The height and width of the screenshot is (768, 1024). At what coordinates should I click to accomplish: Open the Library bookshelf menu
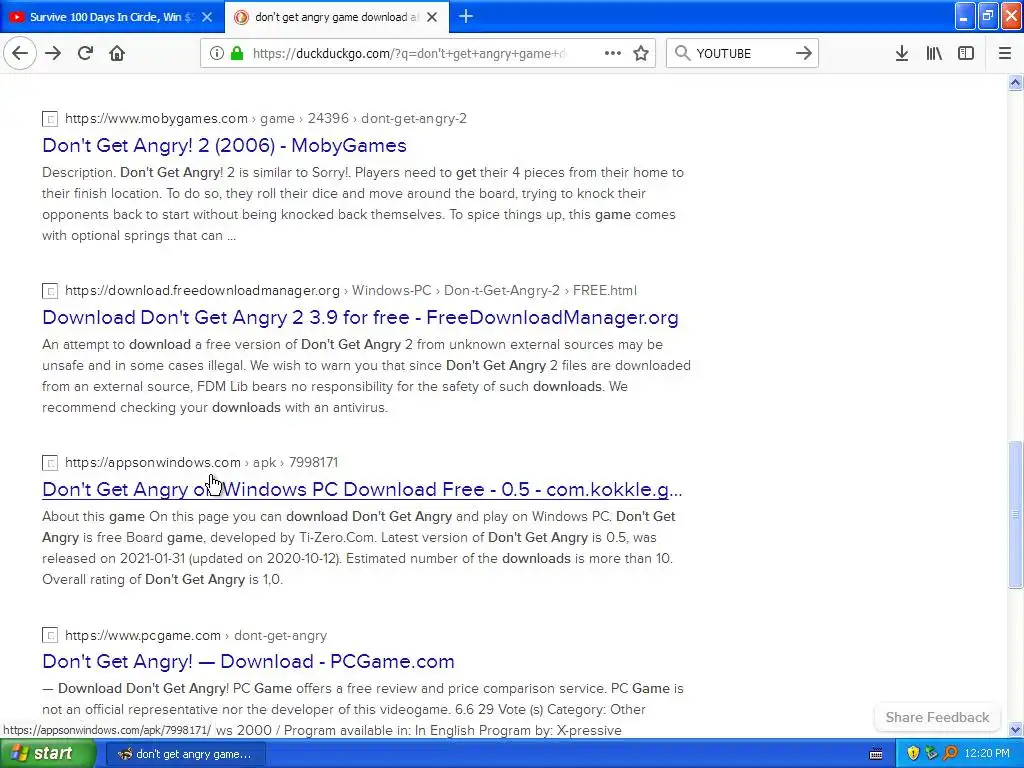point(934,53)
